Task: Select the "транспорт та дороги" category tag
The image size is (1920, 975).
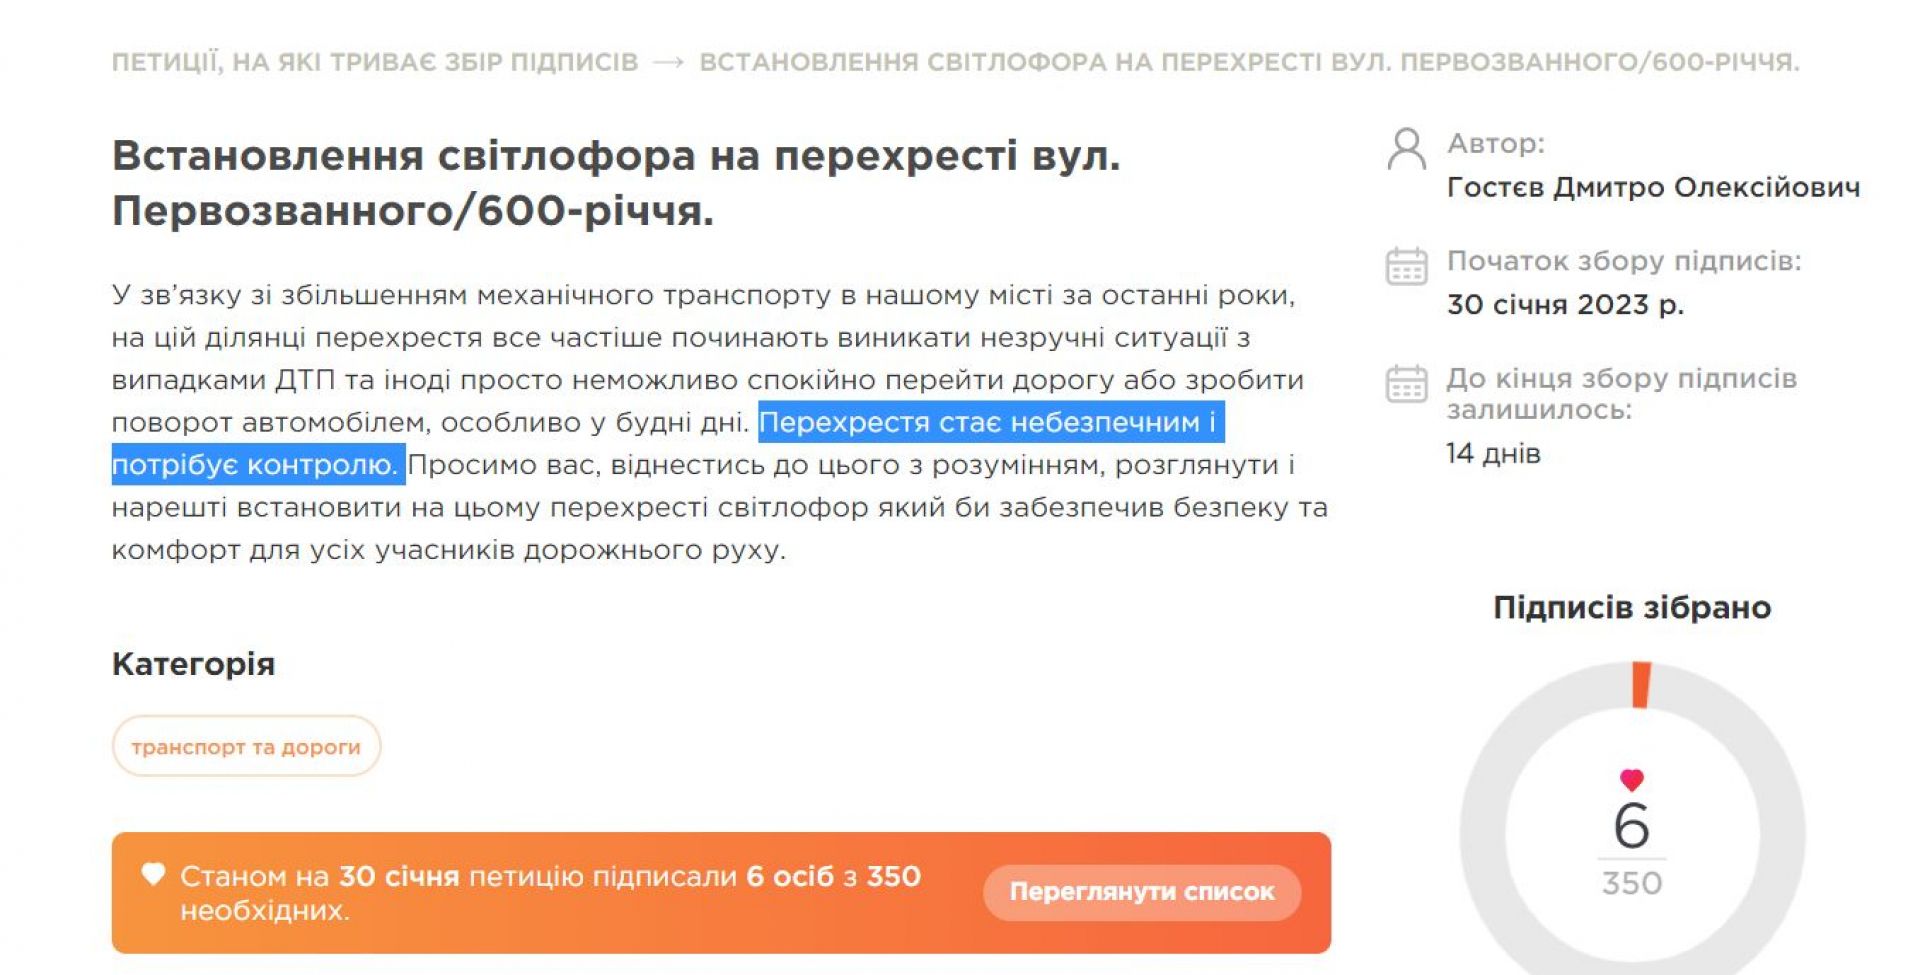Action: (x=246, y=746)
